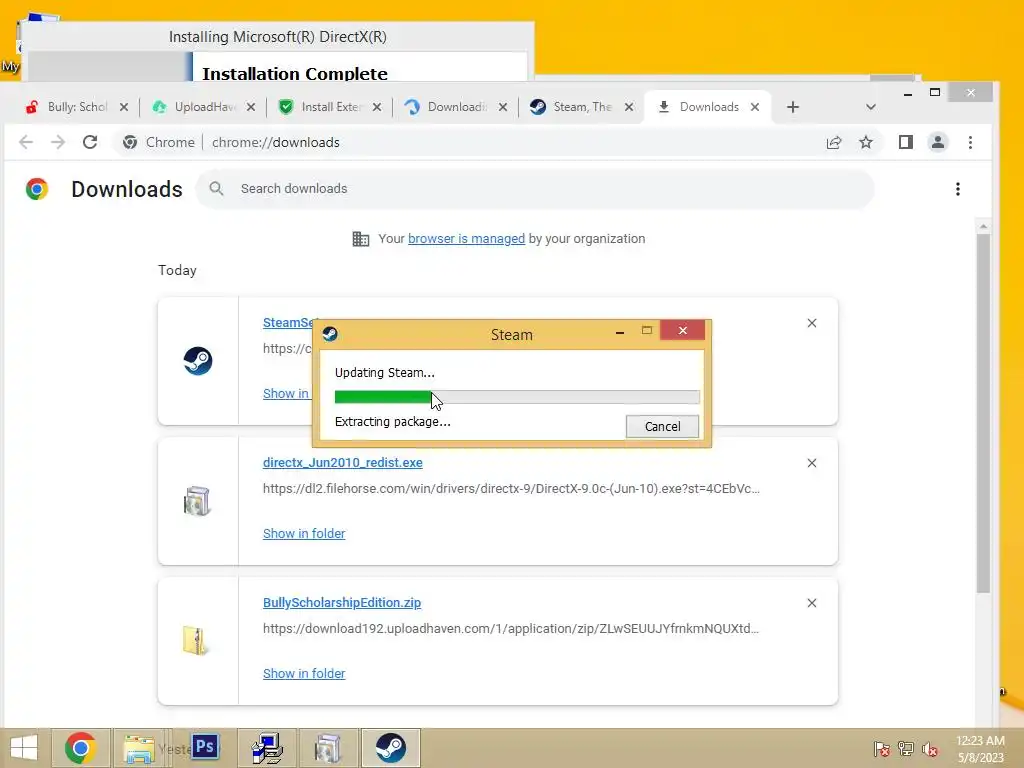The height and width of the screenshot is (768, 1024).
Task: Open the Chrome side panel
Action: (x=906, y=142)
